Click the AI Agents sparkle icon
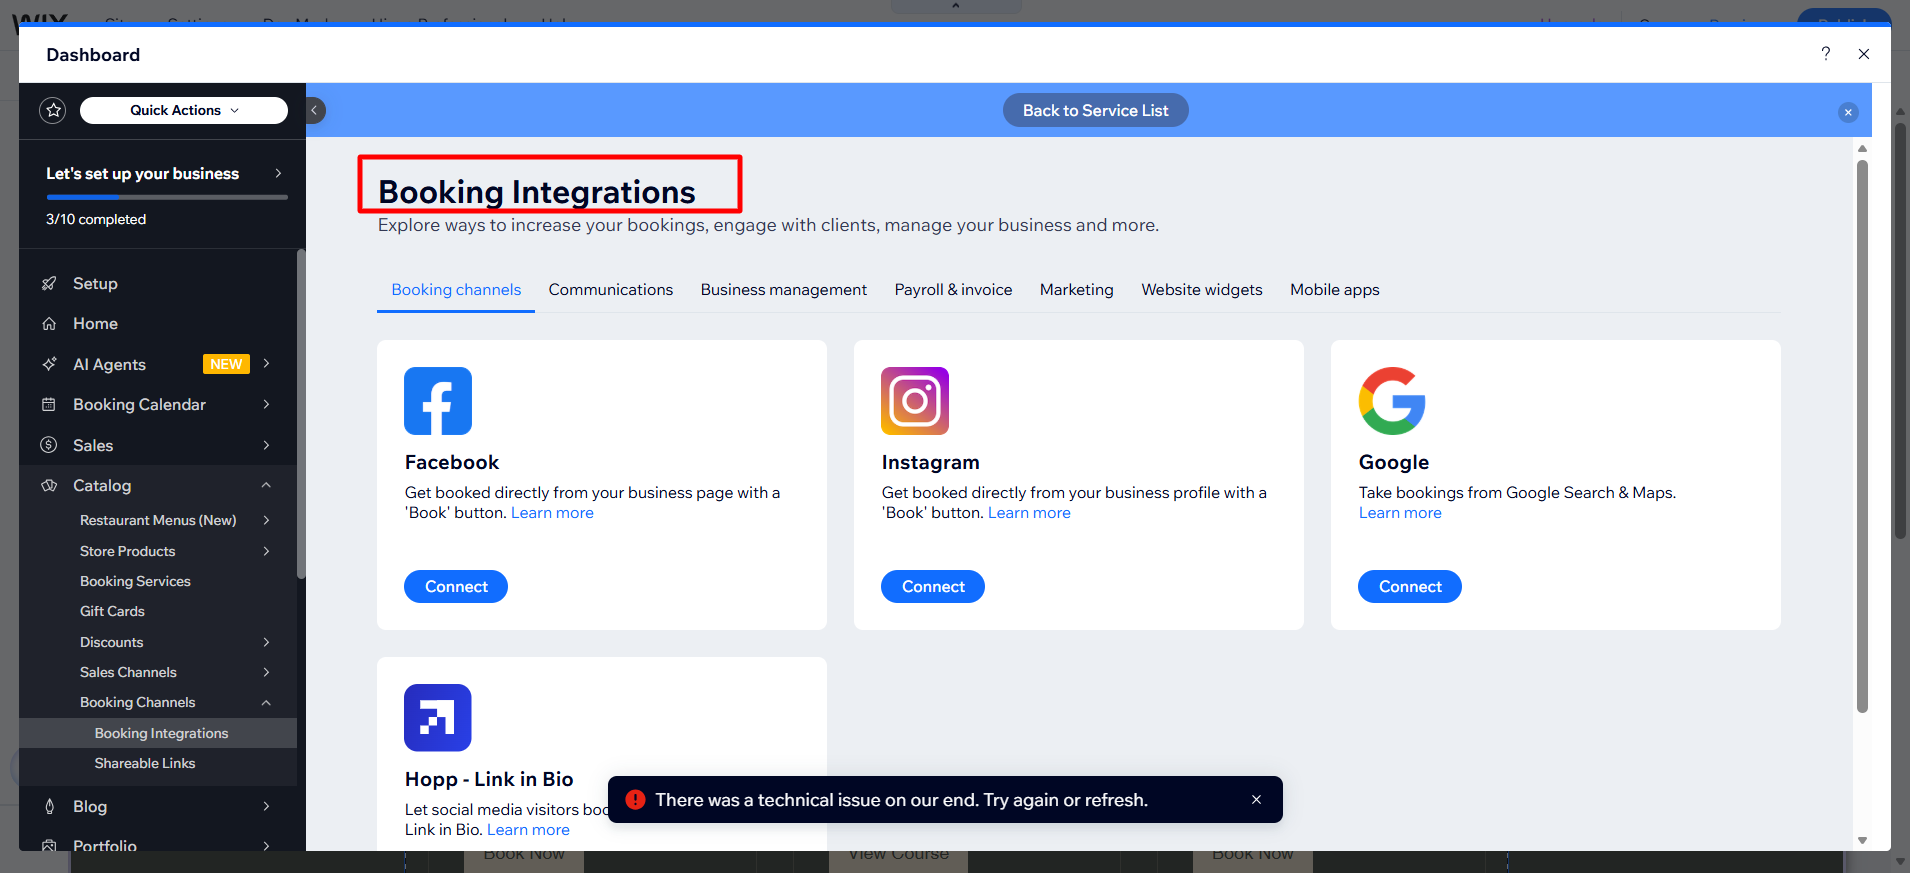1910x873 pixels. (49, 364)
